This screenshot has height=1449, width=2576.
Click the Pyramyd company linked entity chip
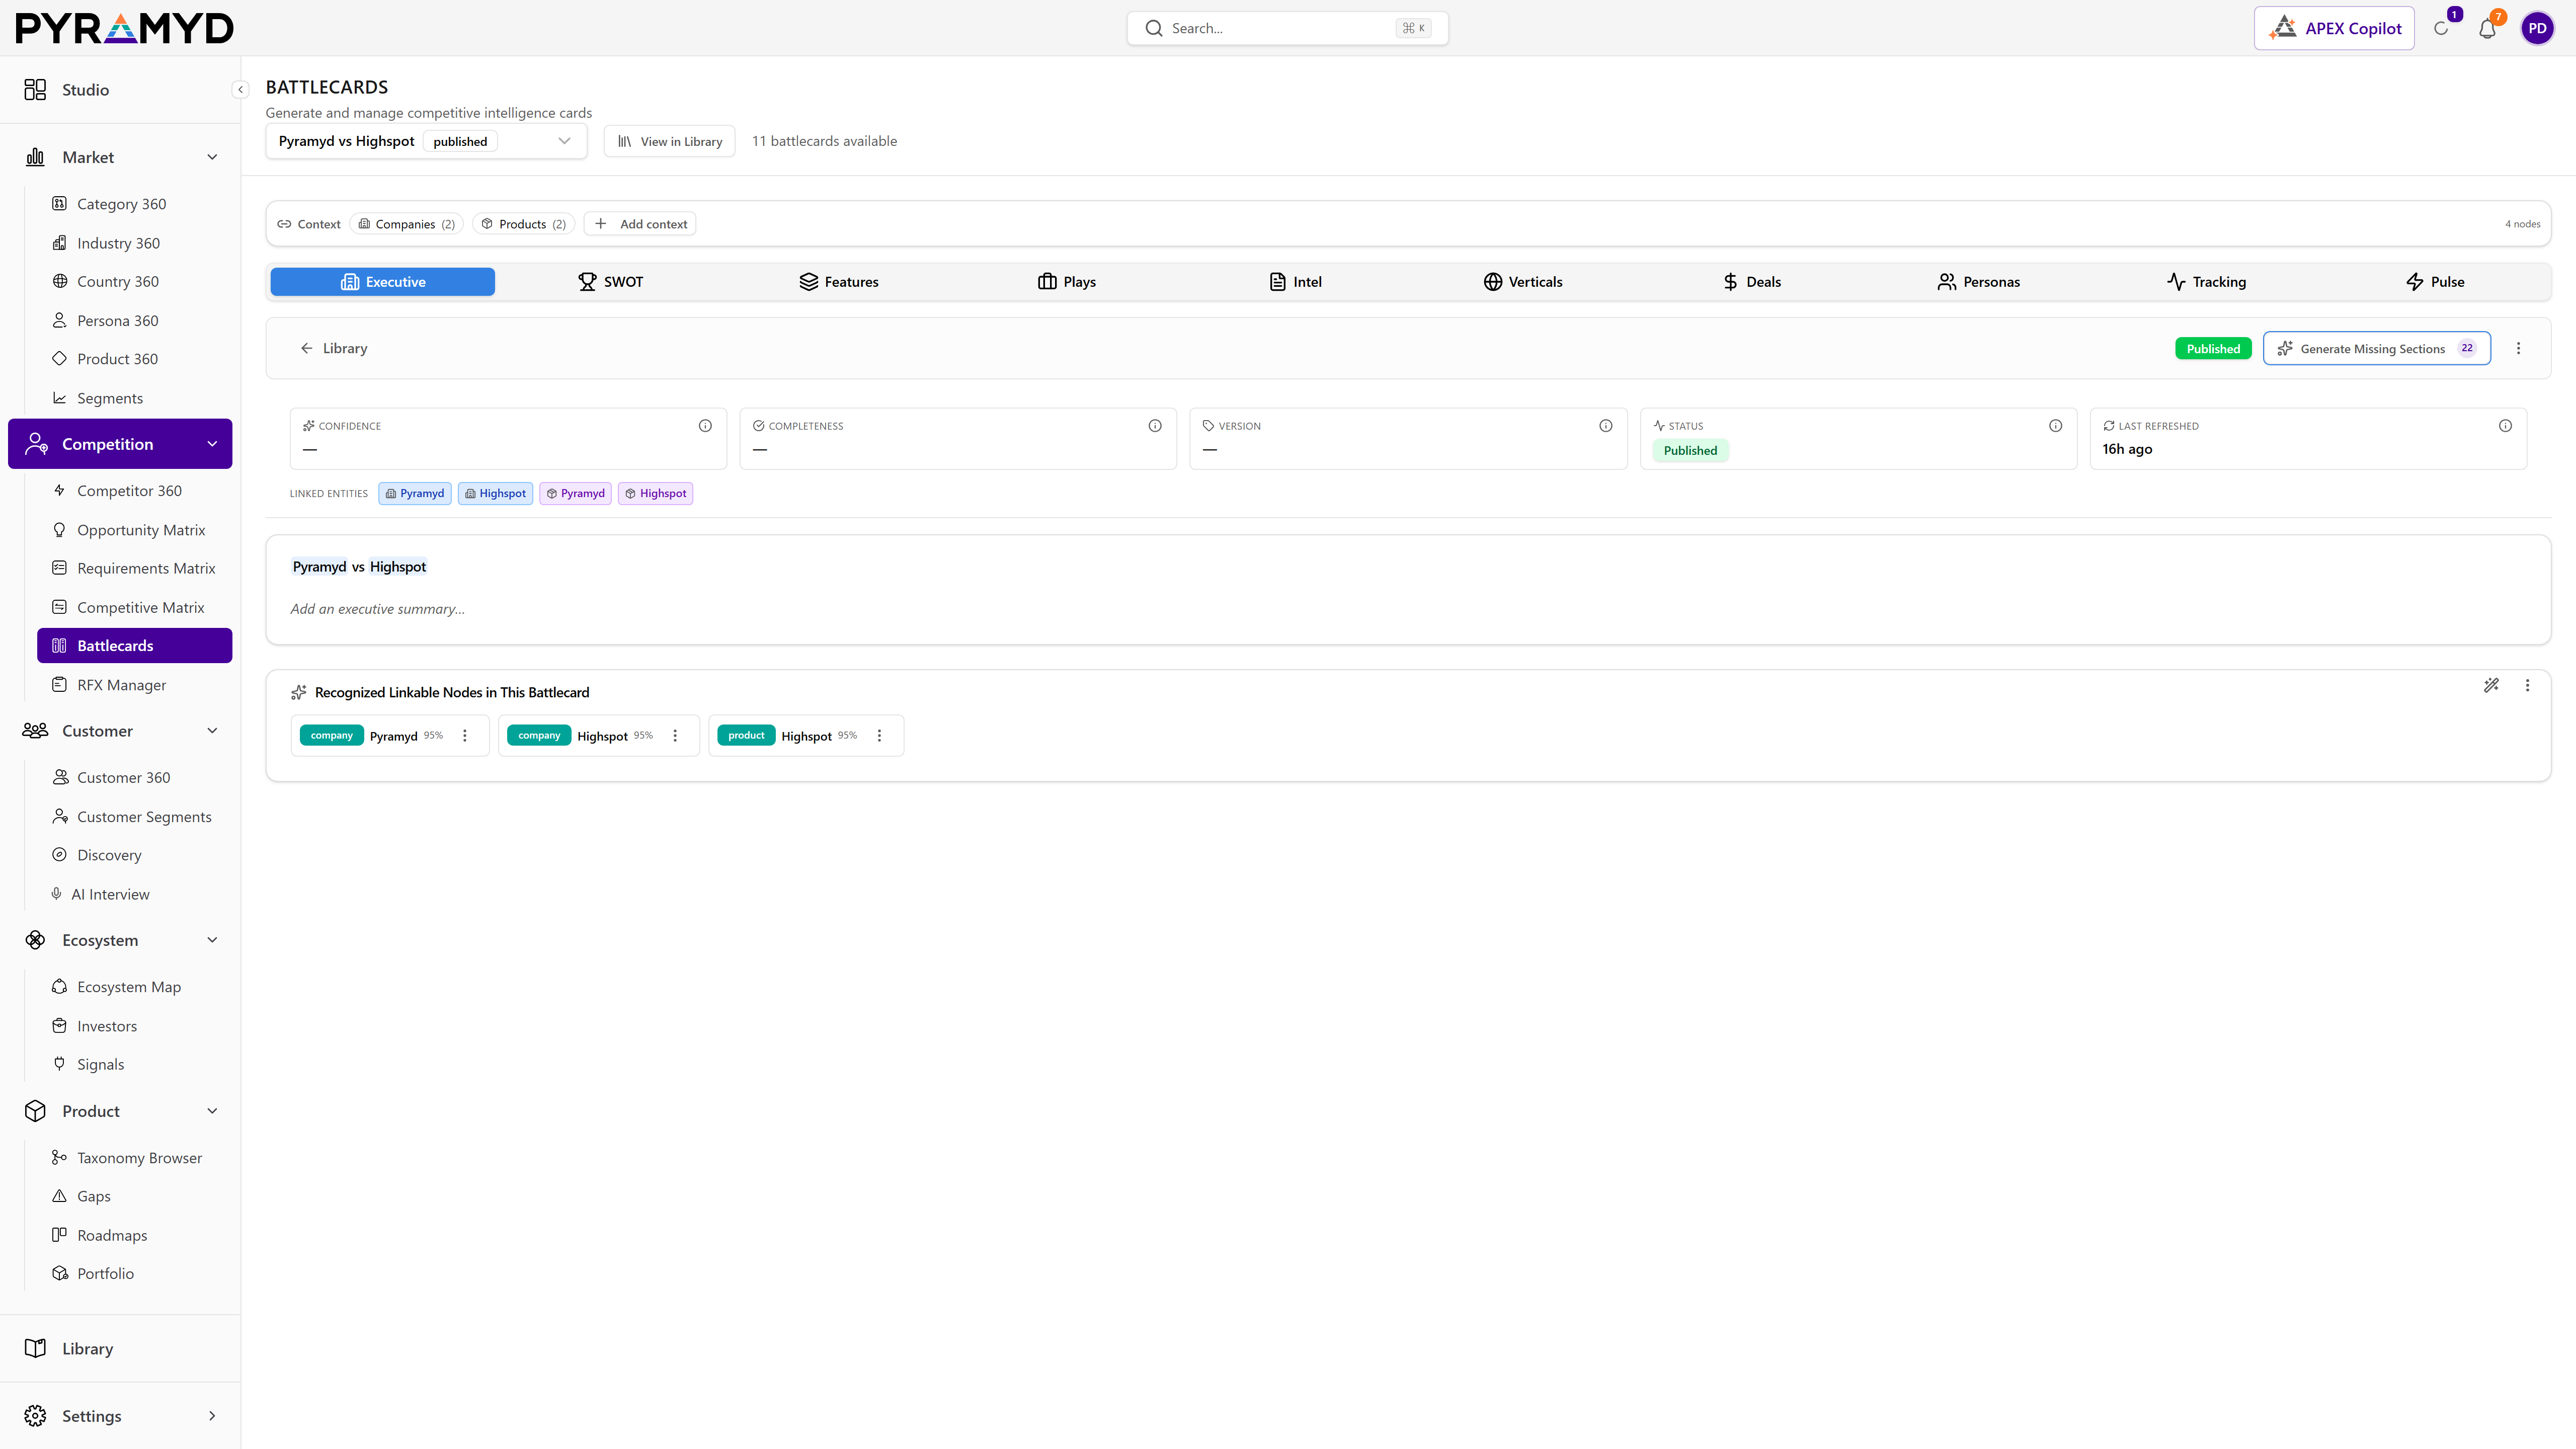(414, 494)
